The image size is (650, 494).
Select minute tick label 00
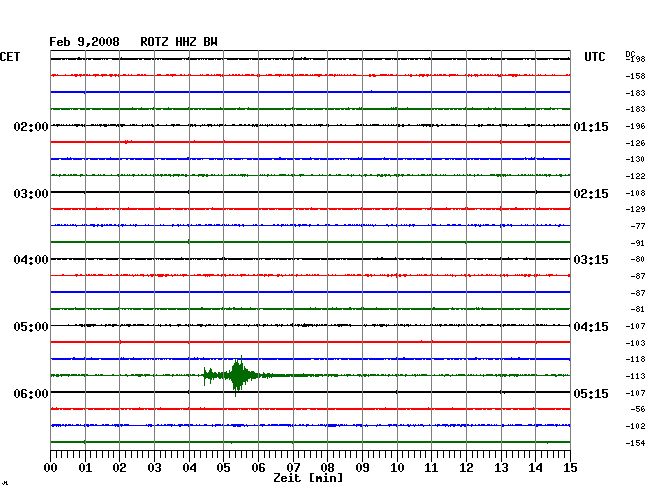(x=51, y=468)
